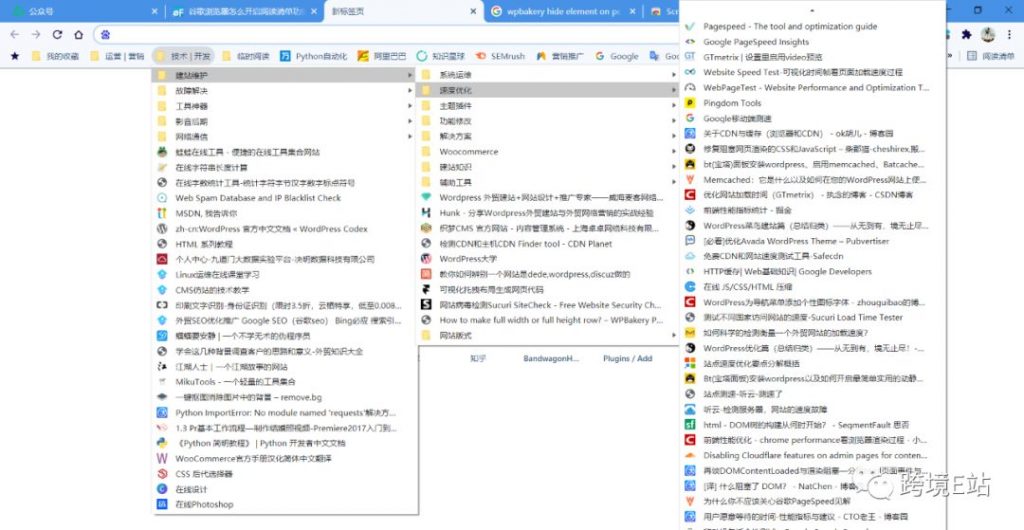Expand the 故障解决 submenu folder
1024x530 pixels.
285,91
